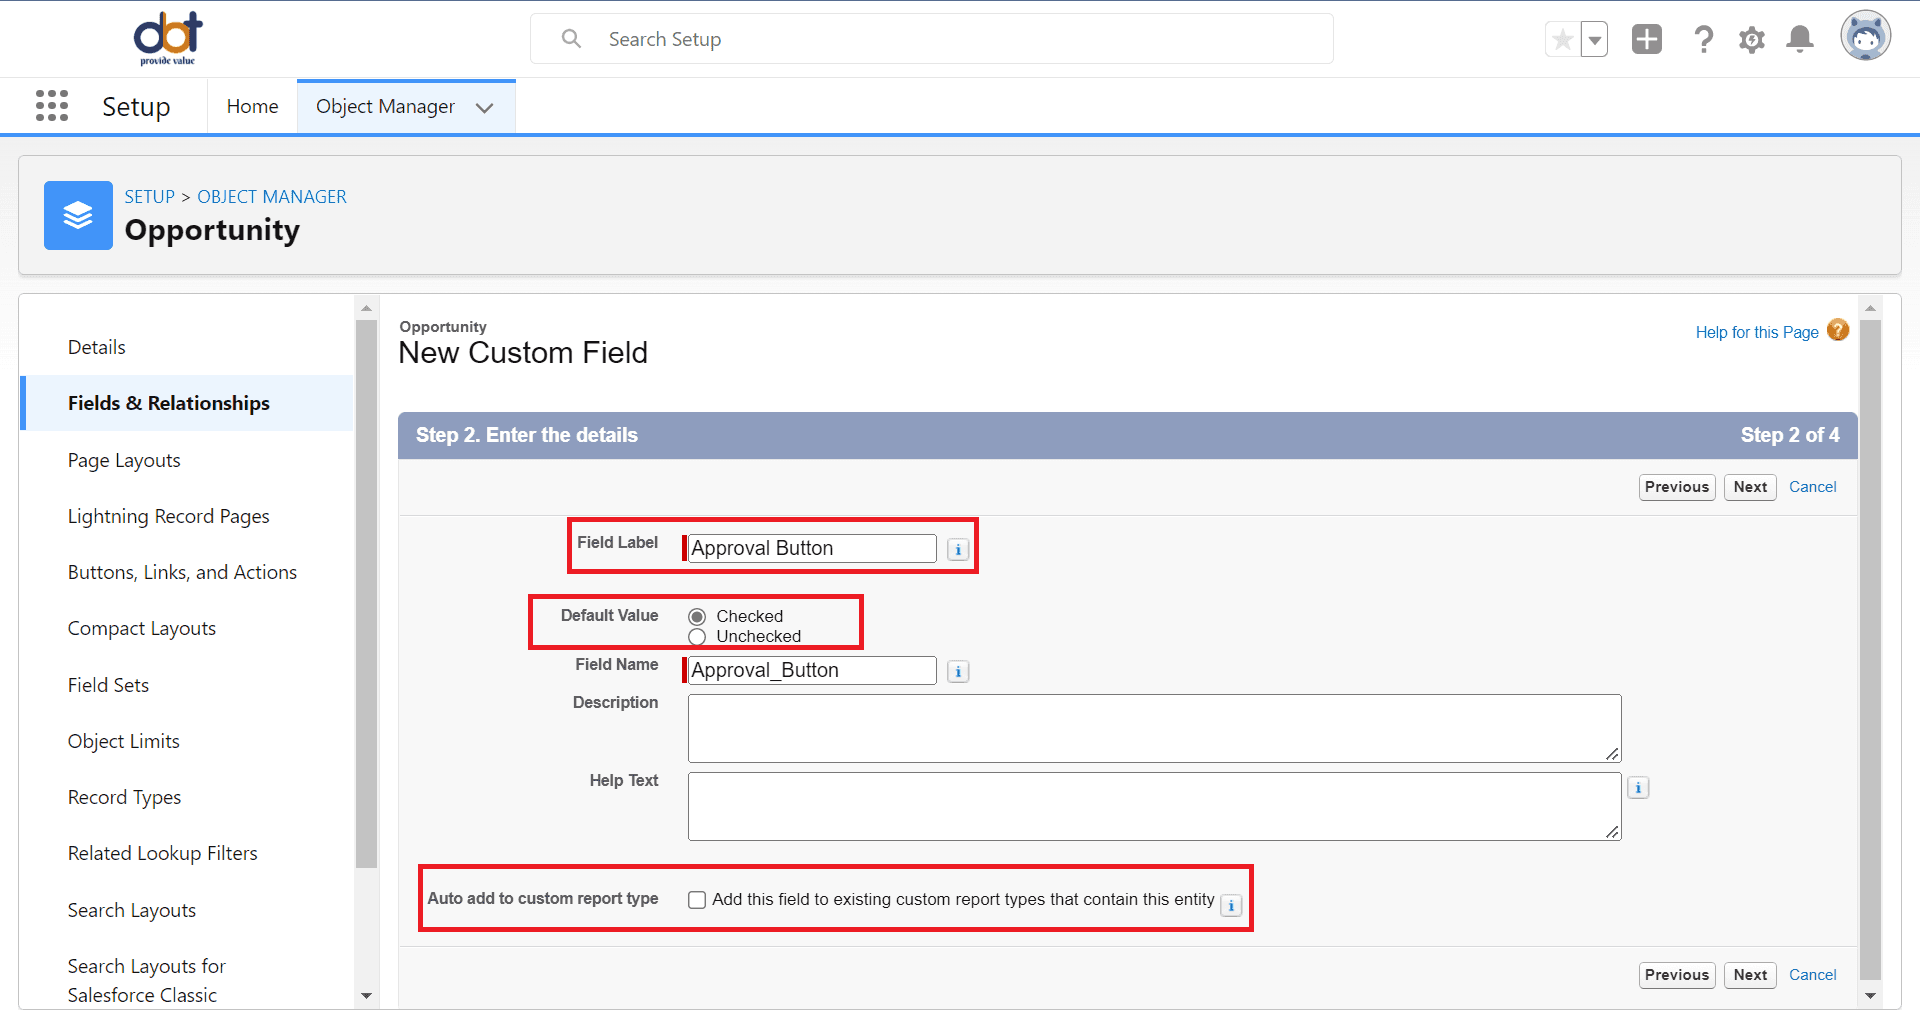
Task: Click the dat company logo
Action: point(168,38)
